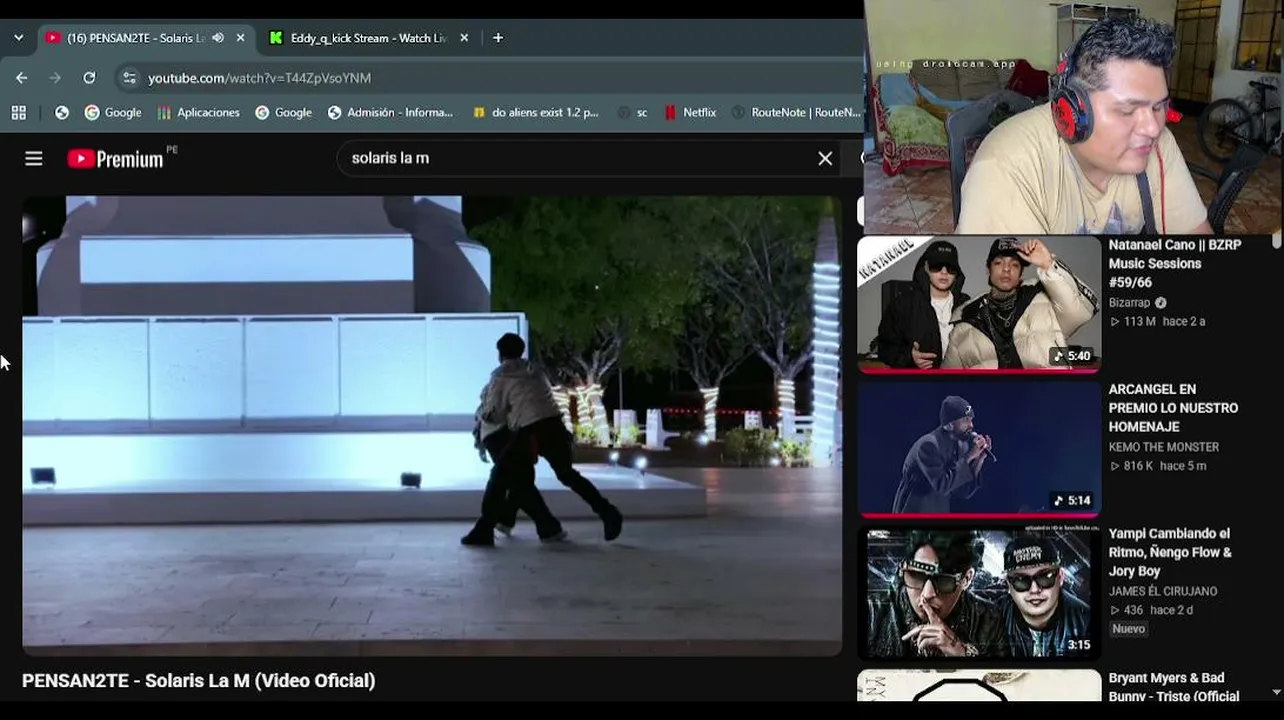Open the Admisión - Informa... bookmark
The image size is (1284, 720).
point(390,113)
